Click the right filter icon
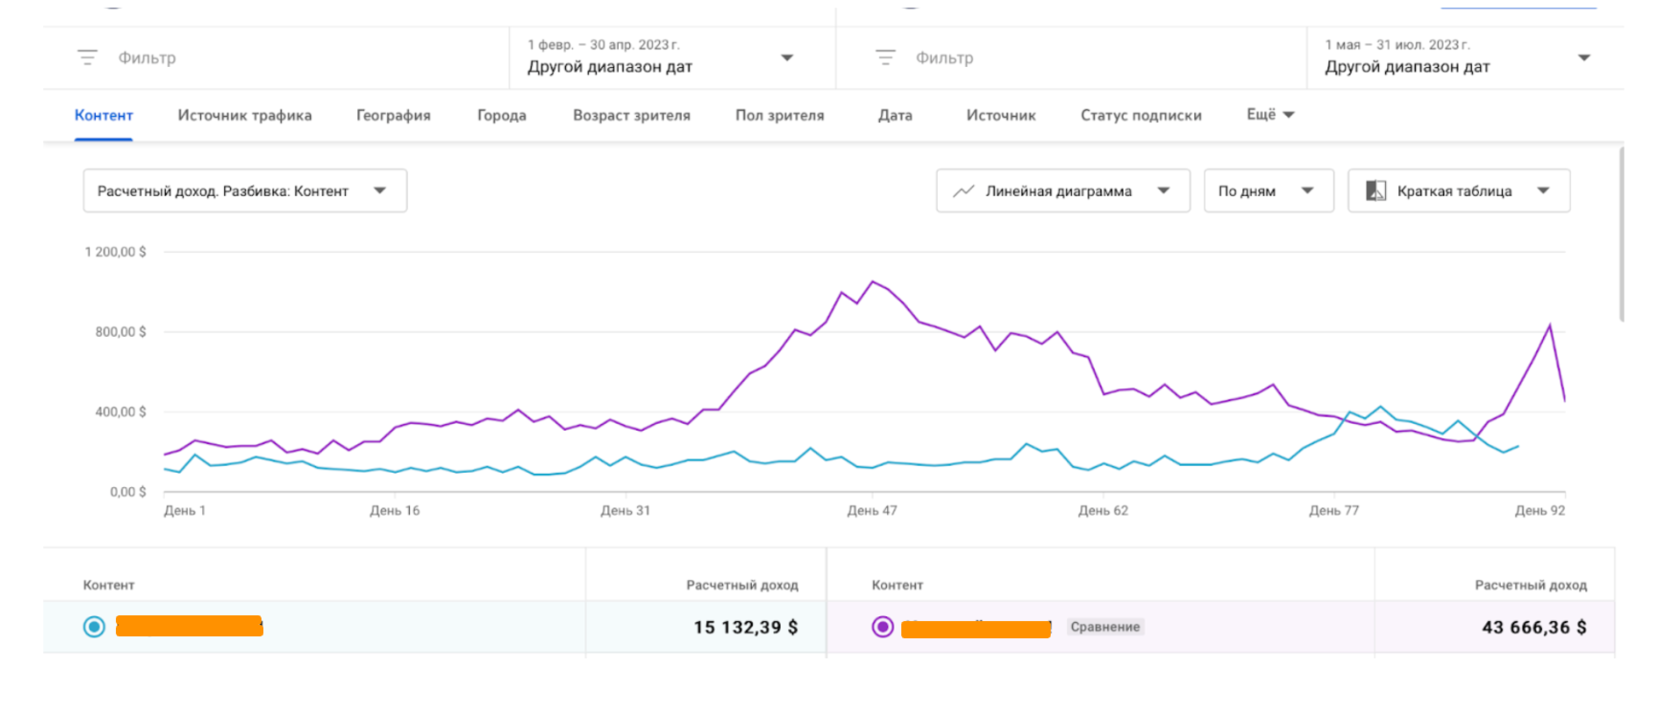The image size is (1680, 712). click(x=886, y=58)
